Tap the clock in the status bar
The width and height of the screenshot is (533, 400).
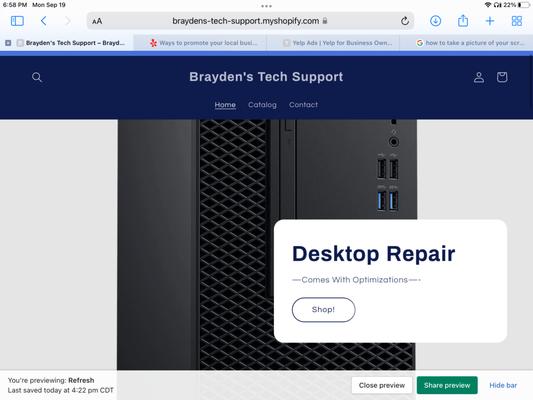tap(15, 5)
